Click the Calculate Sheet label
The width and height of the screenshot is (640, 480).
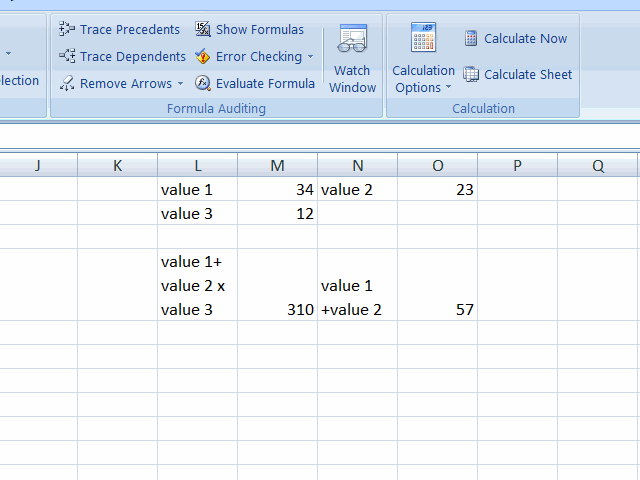[528, 75]
